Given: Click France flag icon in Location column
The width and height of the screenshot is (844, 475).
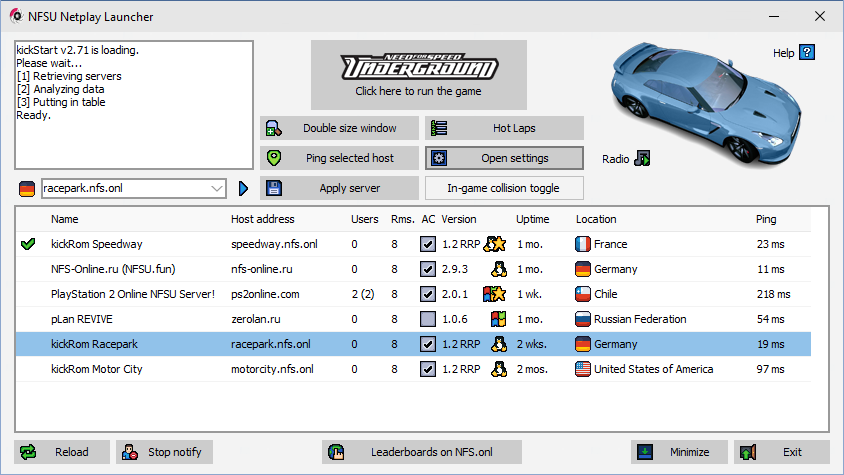Looking at the screenshot, I should click(x=582, y=244).
